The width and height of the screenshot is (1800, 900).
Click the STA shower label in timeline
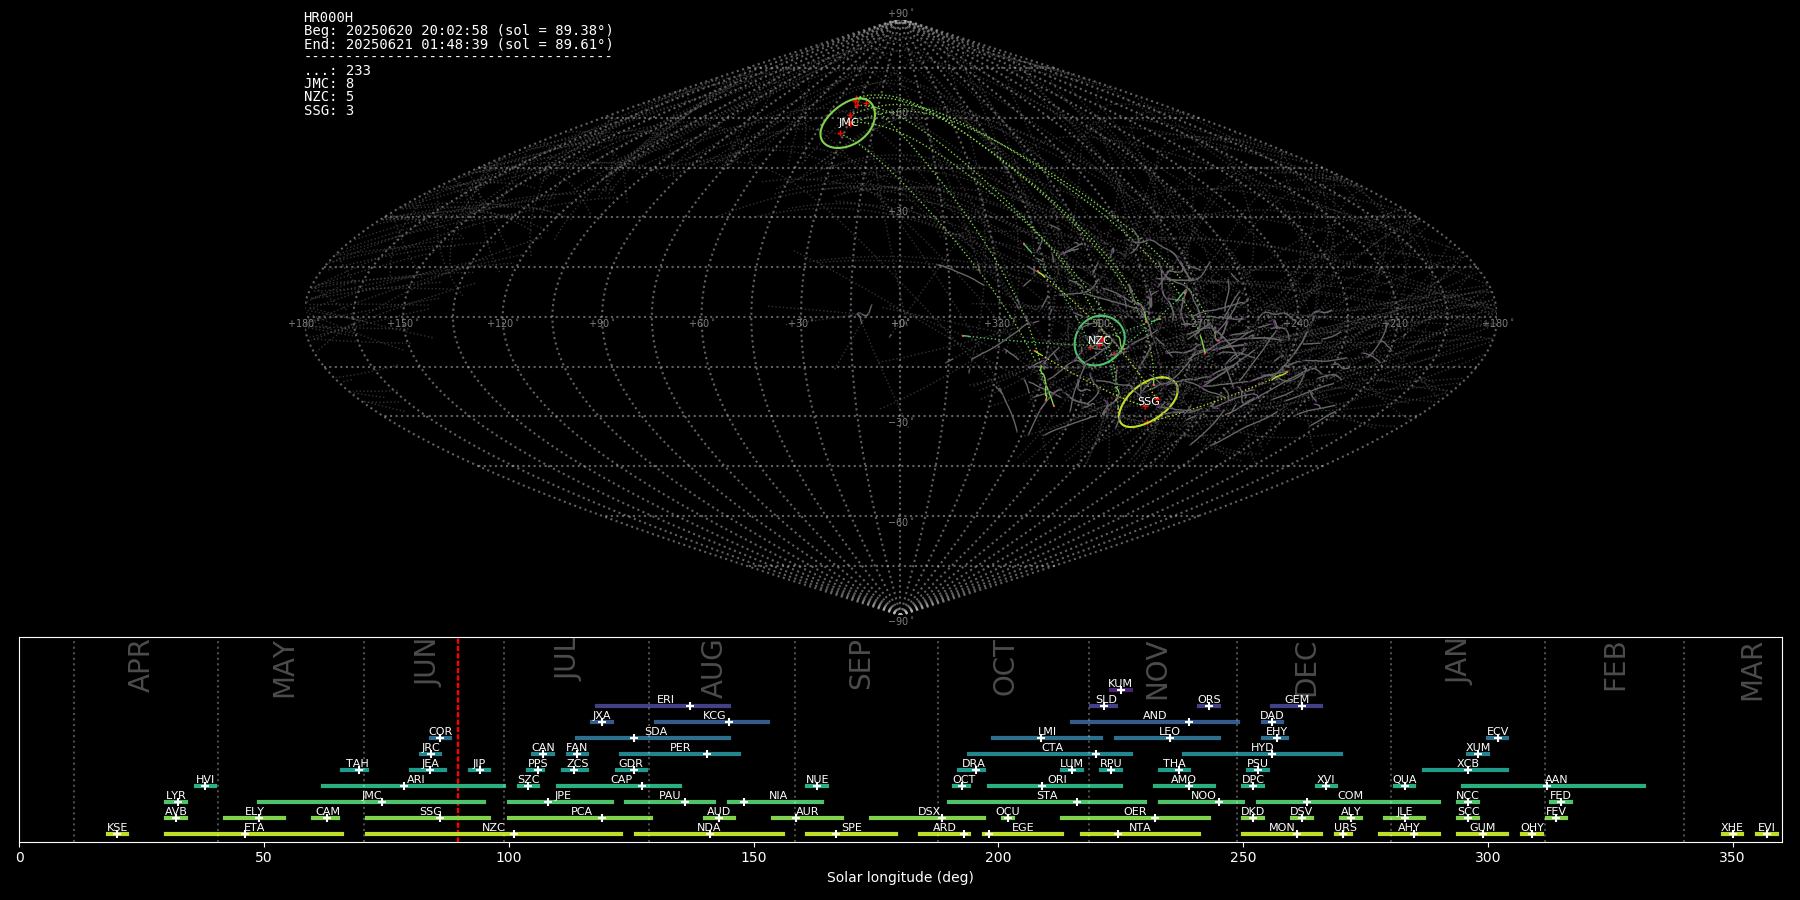1047,796
